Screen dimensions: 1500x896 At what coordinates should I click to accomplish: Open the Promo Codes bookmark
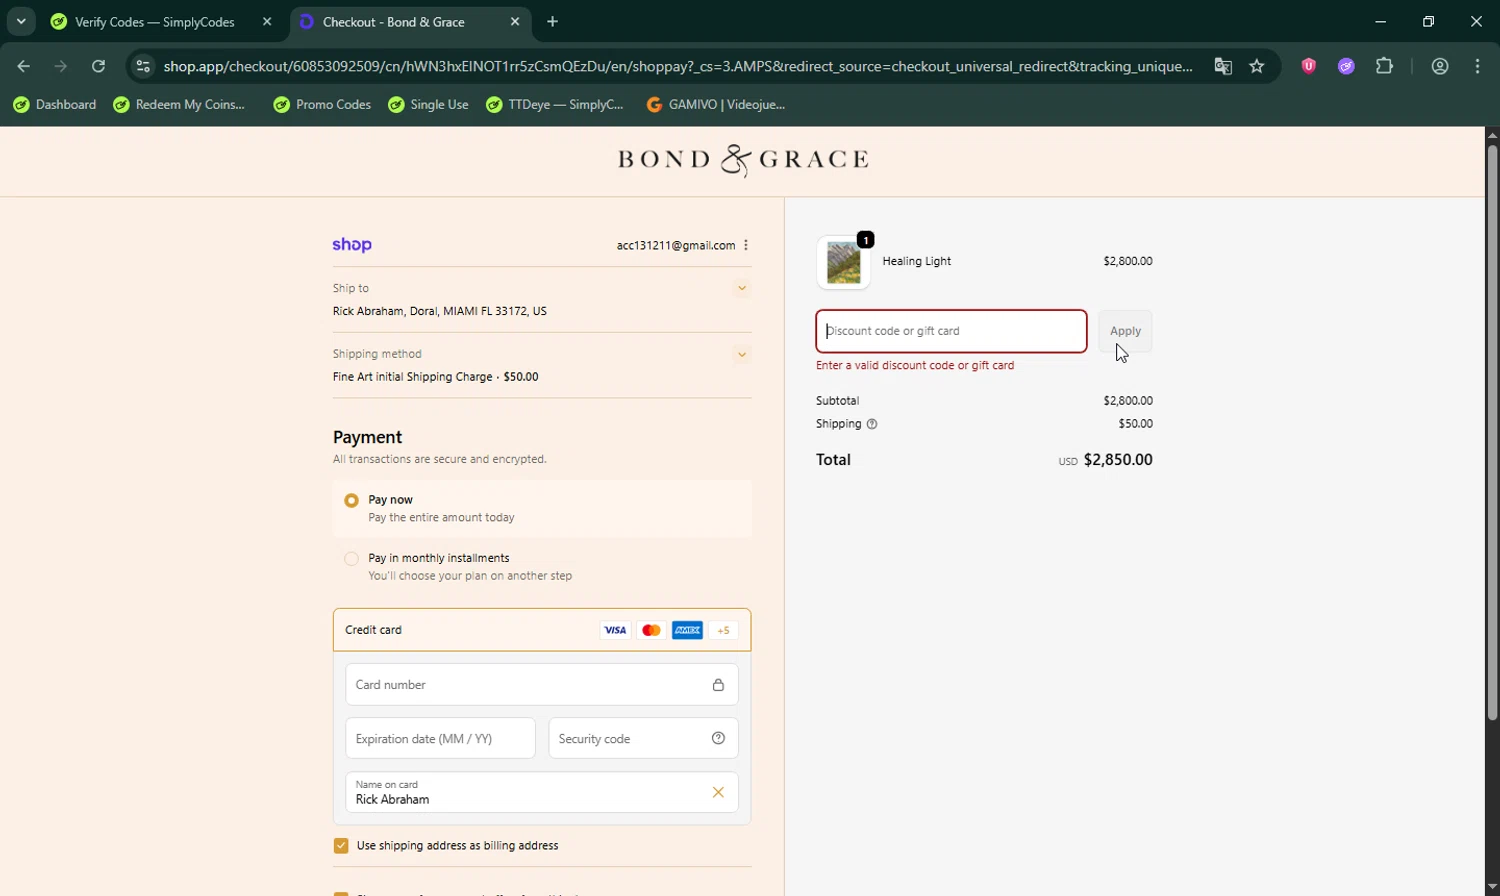(x=322, y=105)
